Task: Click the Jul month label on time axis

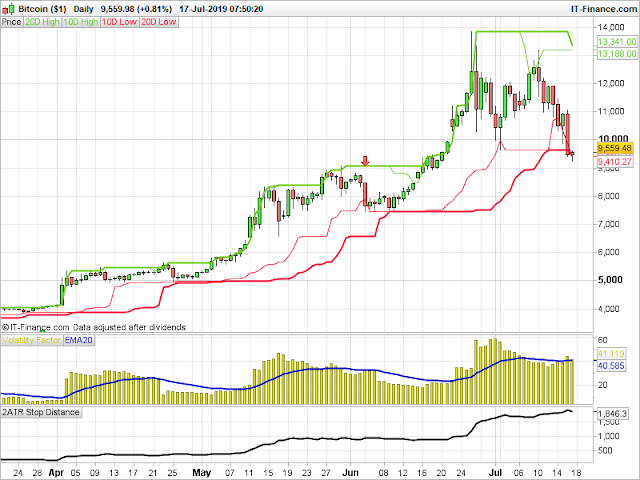Action: (495, 473)
